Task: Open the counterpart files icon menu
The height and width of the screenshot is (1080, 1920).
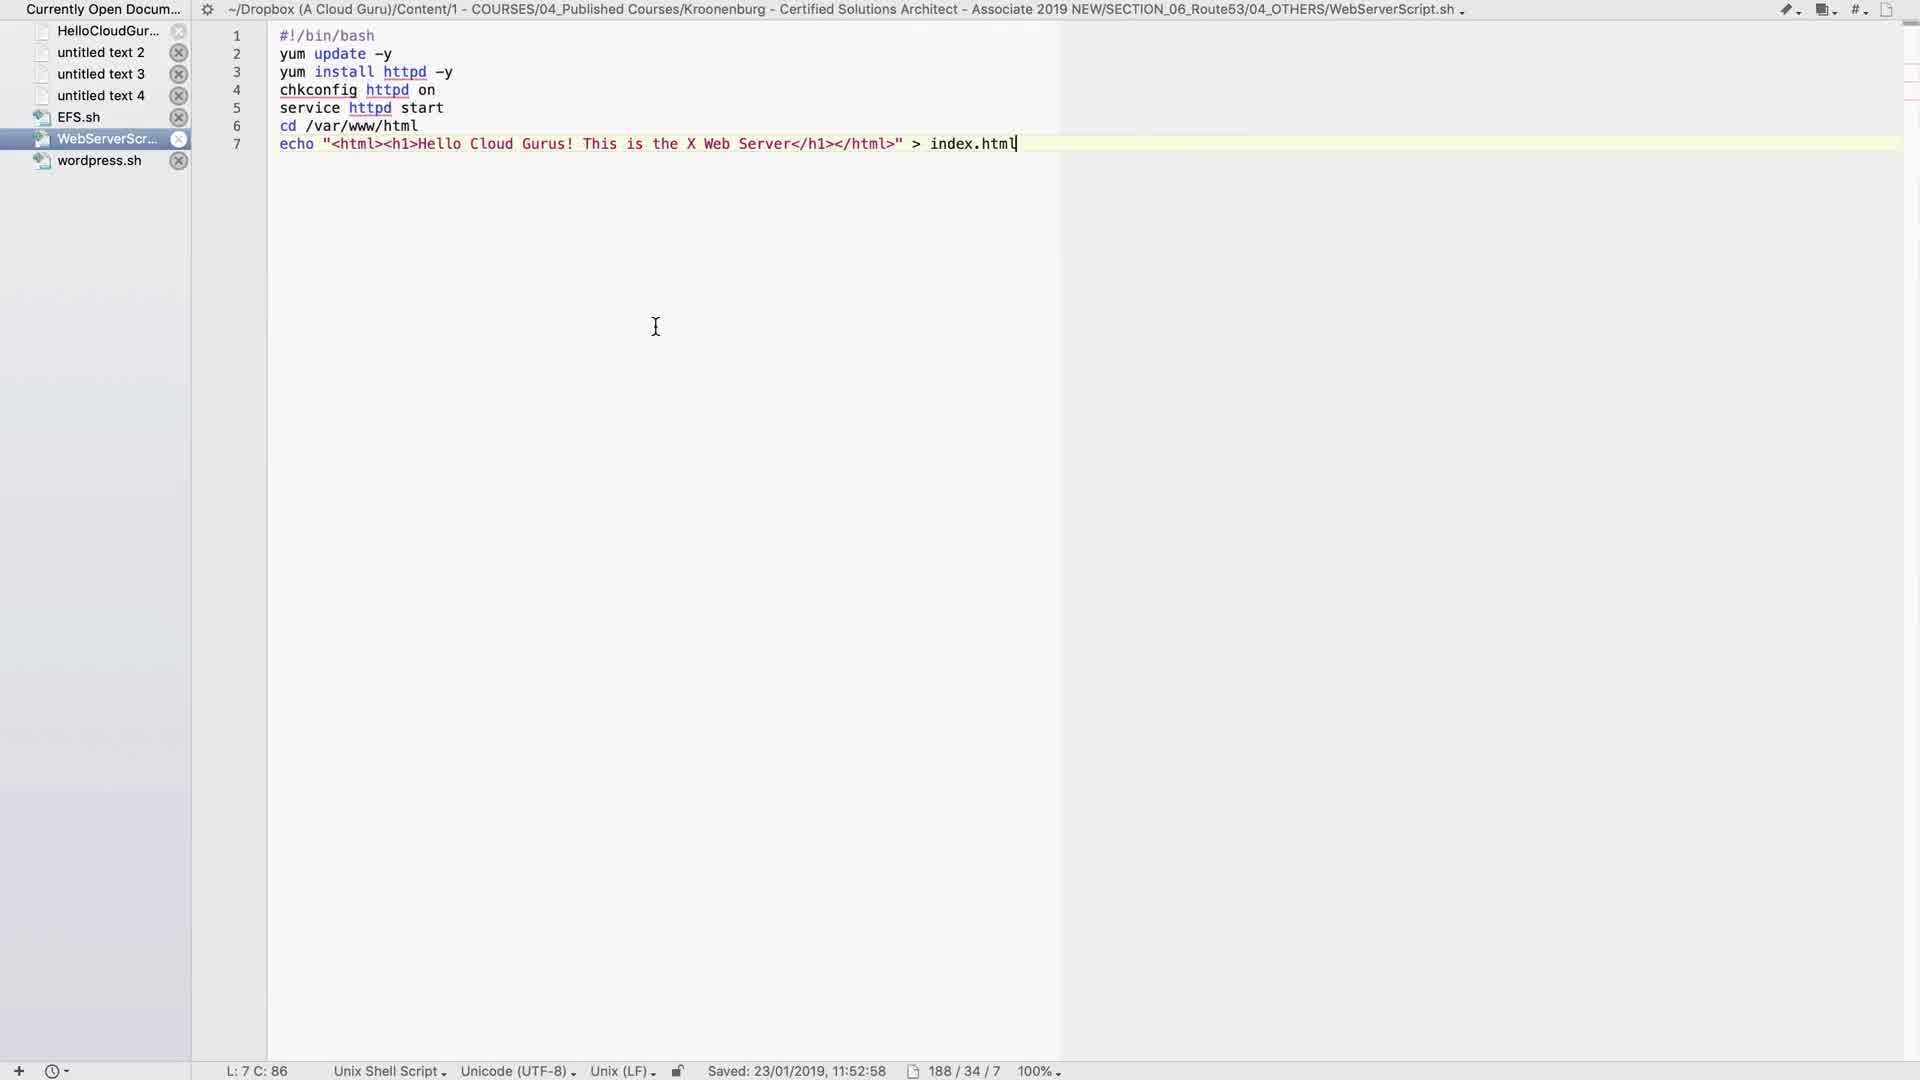Action: tap(1822, 10)
